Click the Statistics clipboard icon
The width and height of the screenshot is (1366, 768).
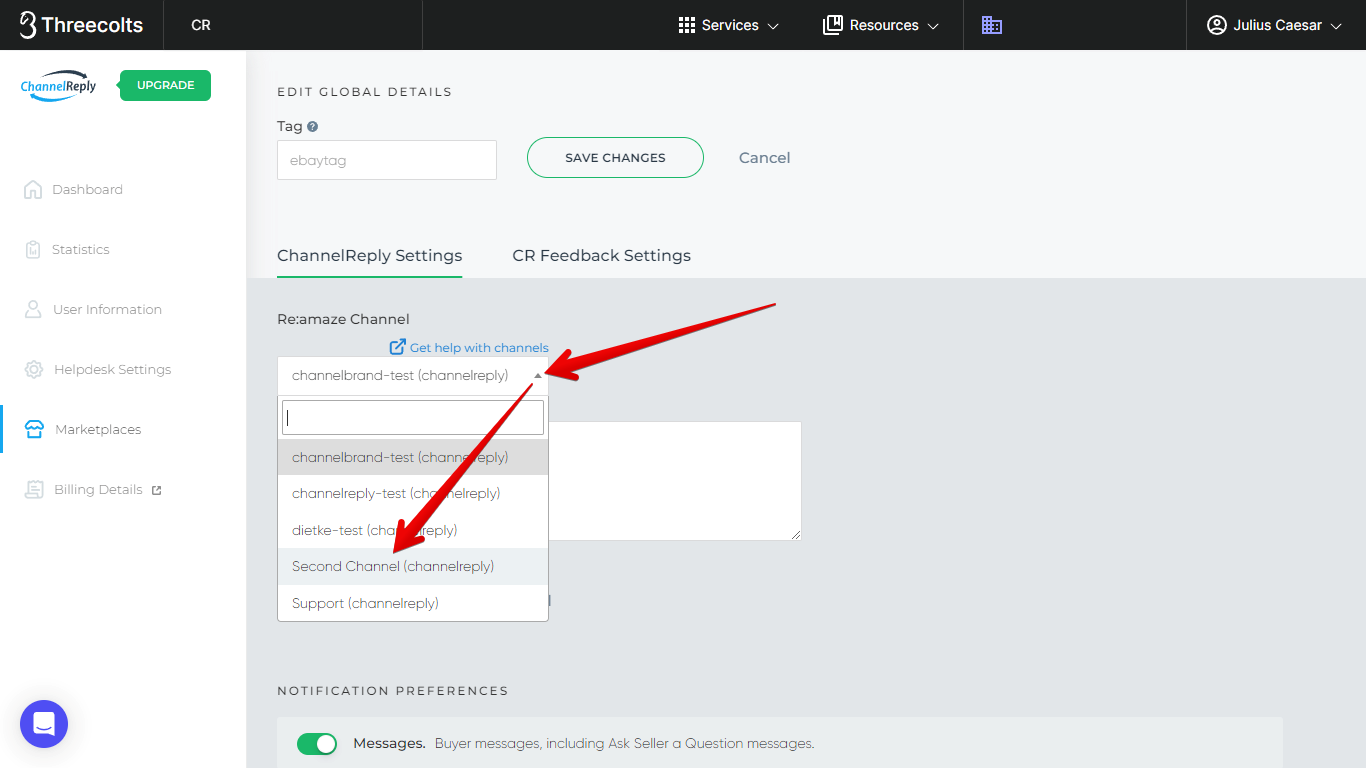click(33, 249)
